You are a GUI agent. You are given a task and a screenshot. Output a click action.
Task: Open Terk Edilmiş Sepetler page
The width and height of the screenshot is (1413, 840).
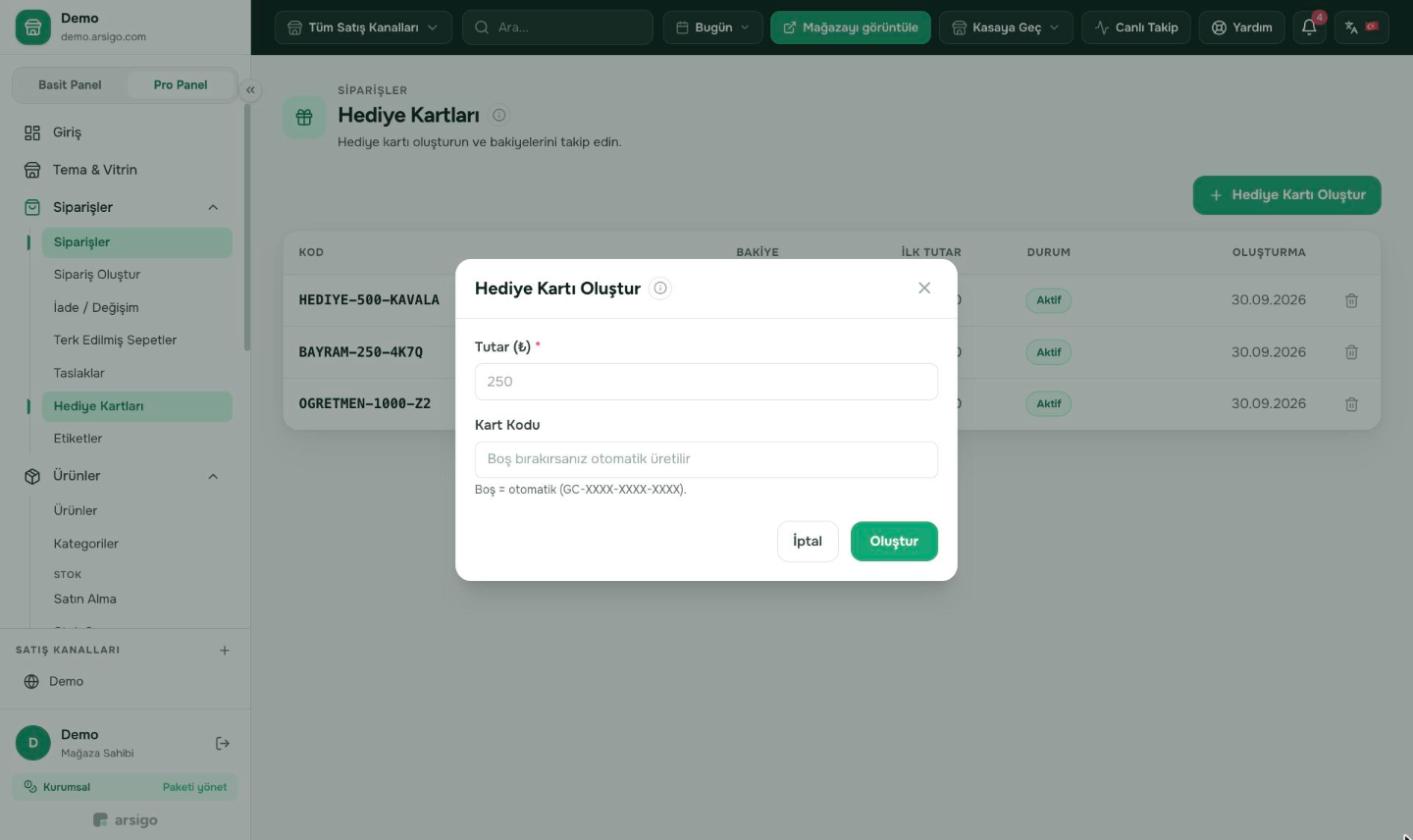pyautogui.click(x=115, y=340)
